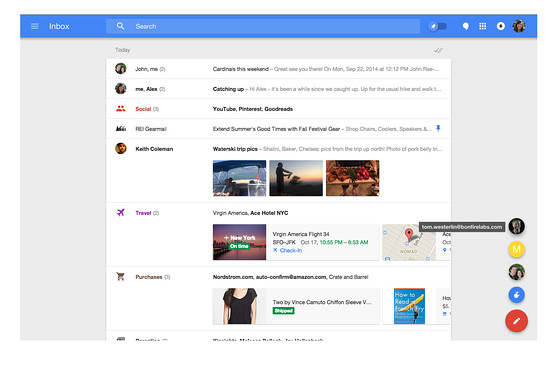This screenshot has height=369, width=553.
Task: Open the Catching up email
Action: click(x=278, y=89)
